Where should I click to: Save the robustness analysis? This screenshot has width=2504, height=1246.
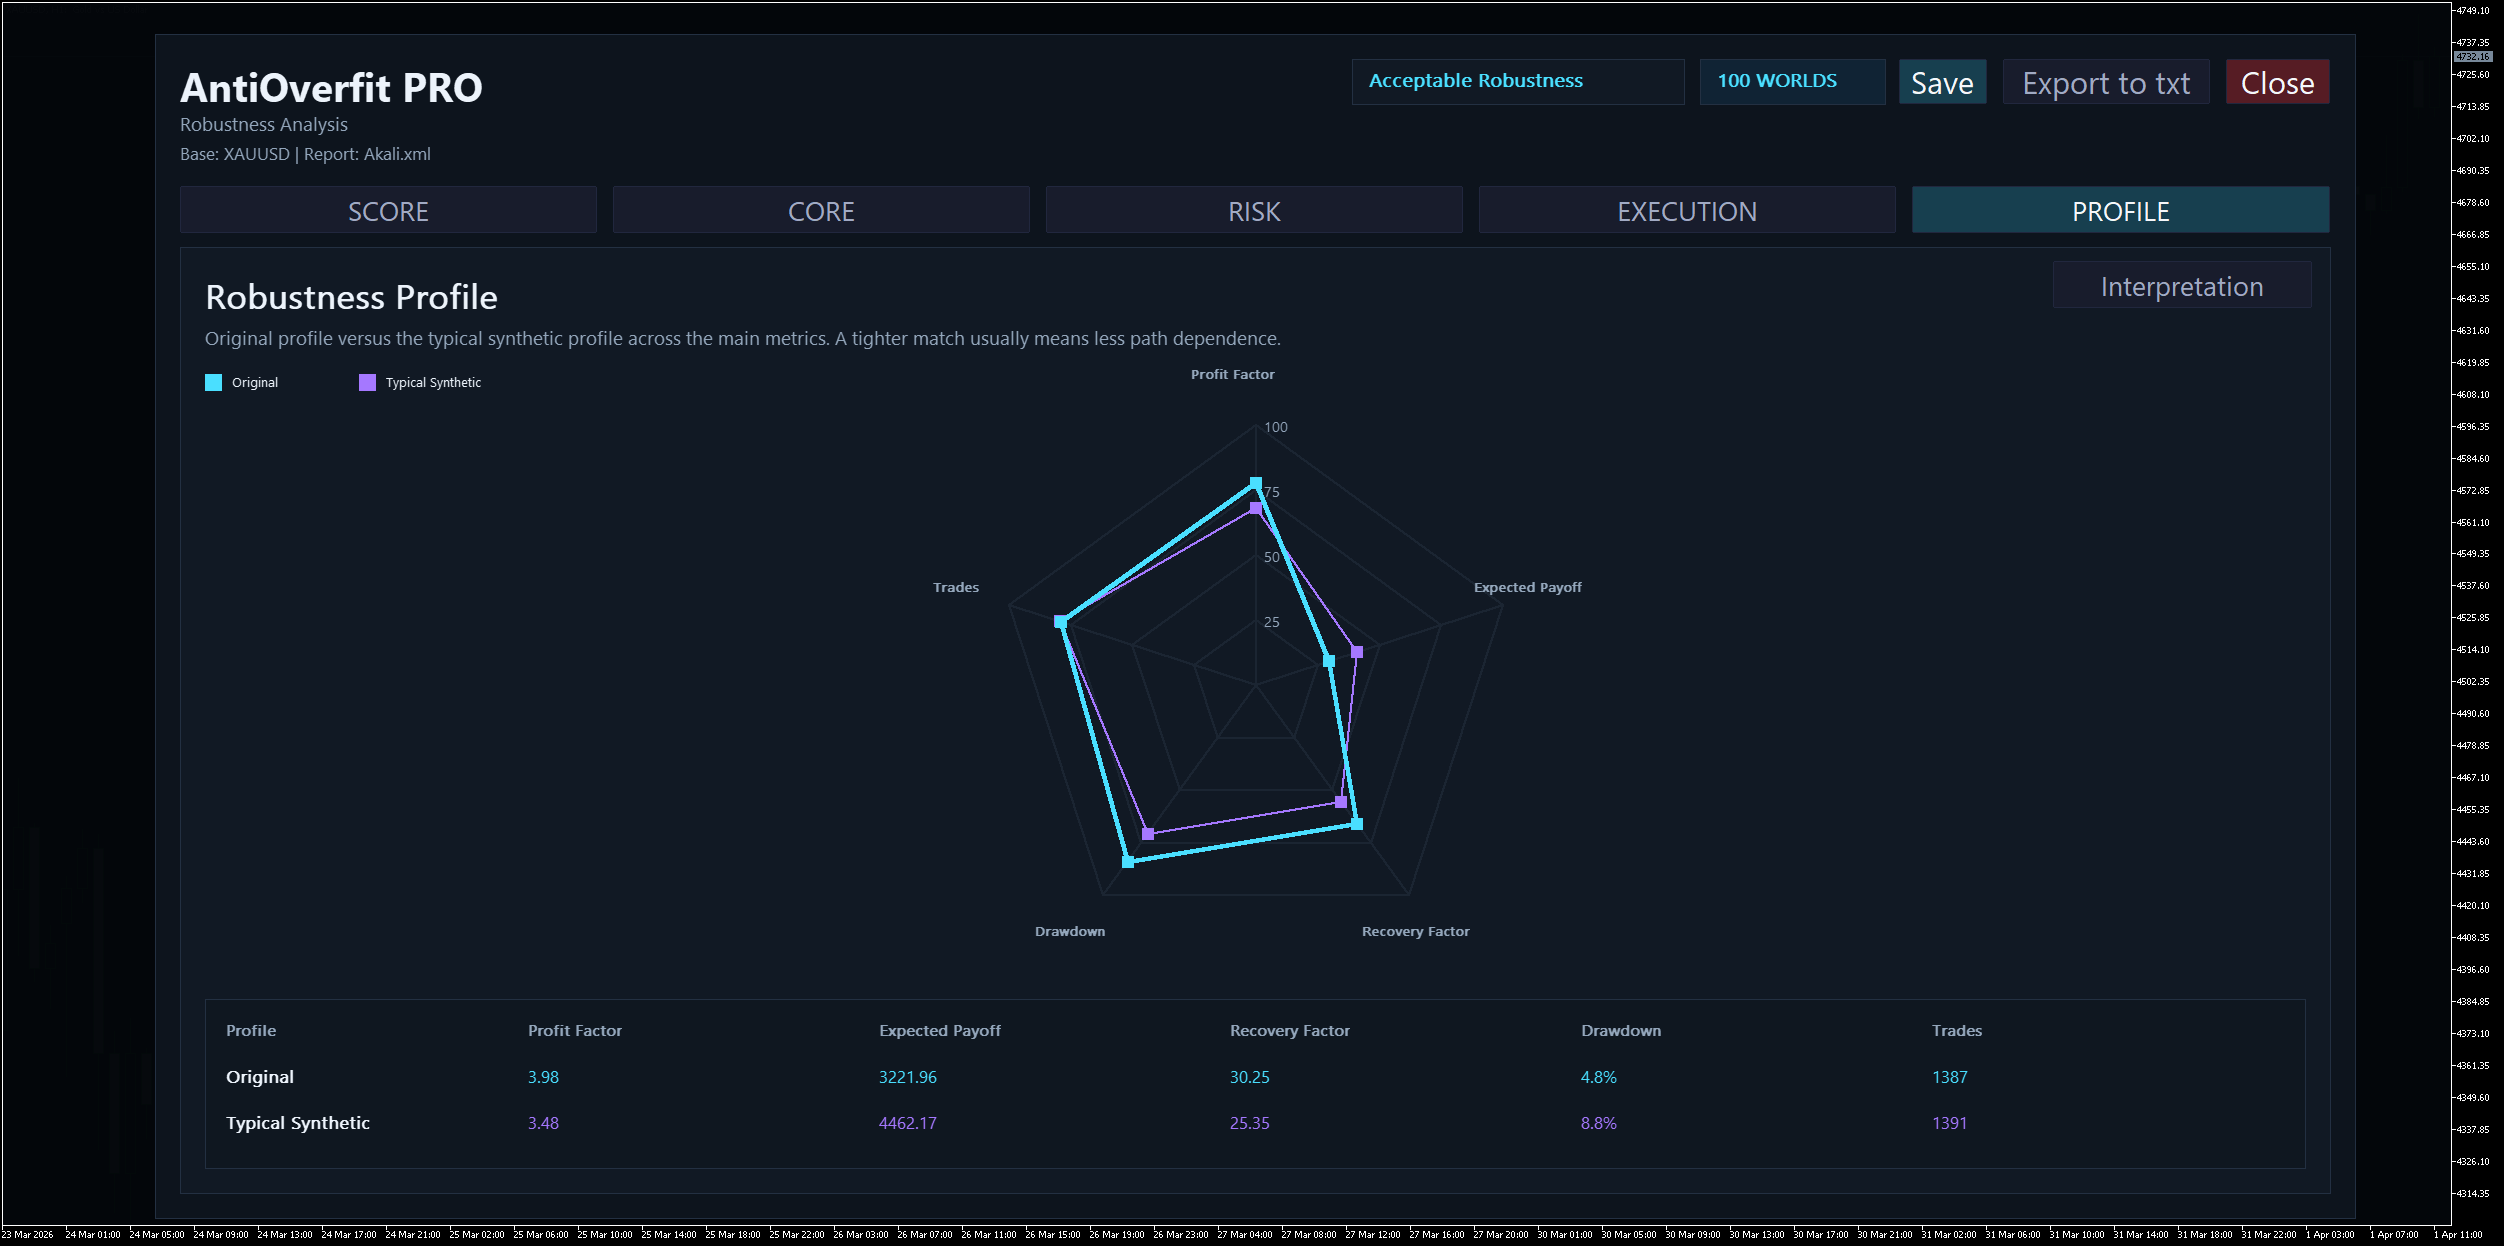[1942, 83]
